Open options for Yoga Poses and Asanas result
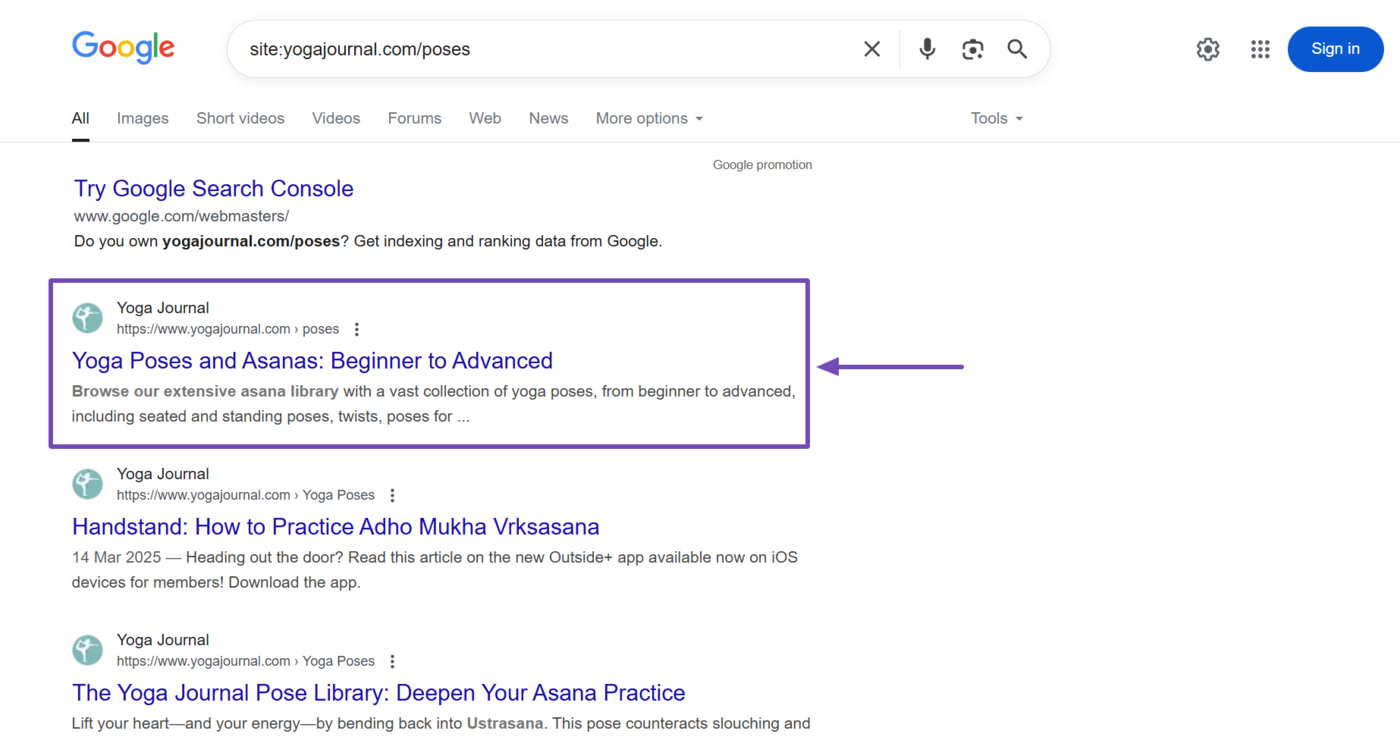1400x737 pixels. click(357, 329)
